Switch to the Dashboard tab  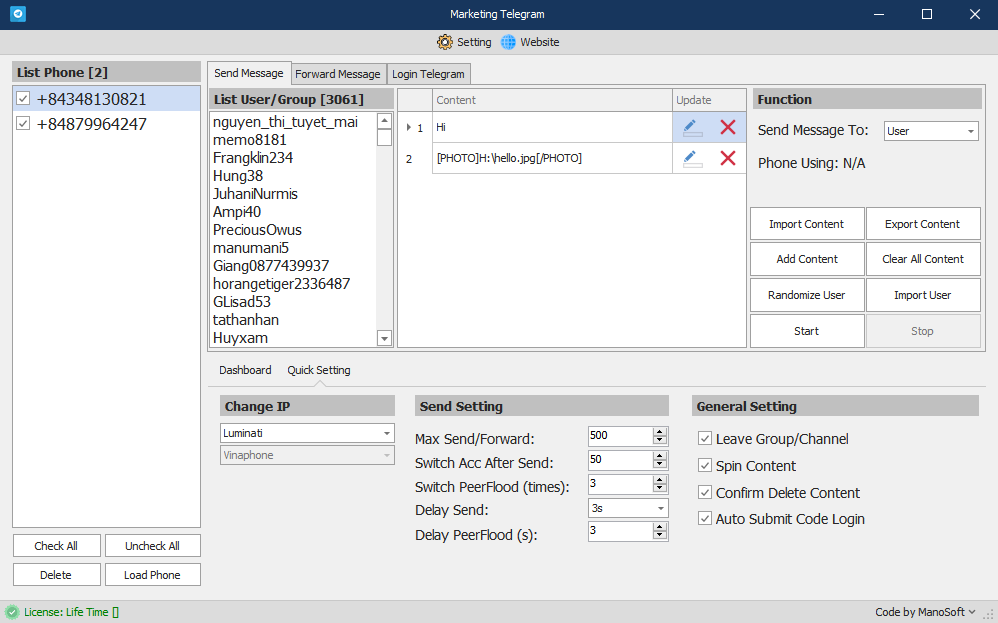pos(245,370)
